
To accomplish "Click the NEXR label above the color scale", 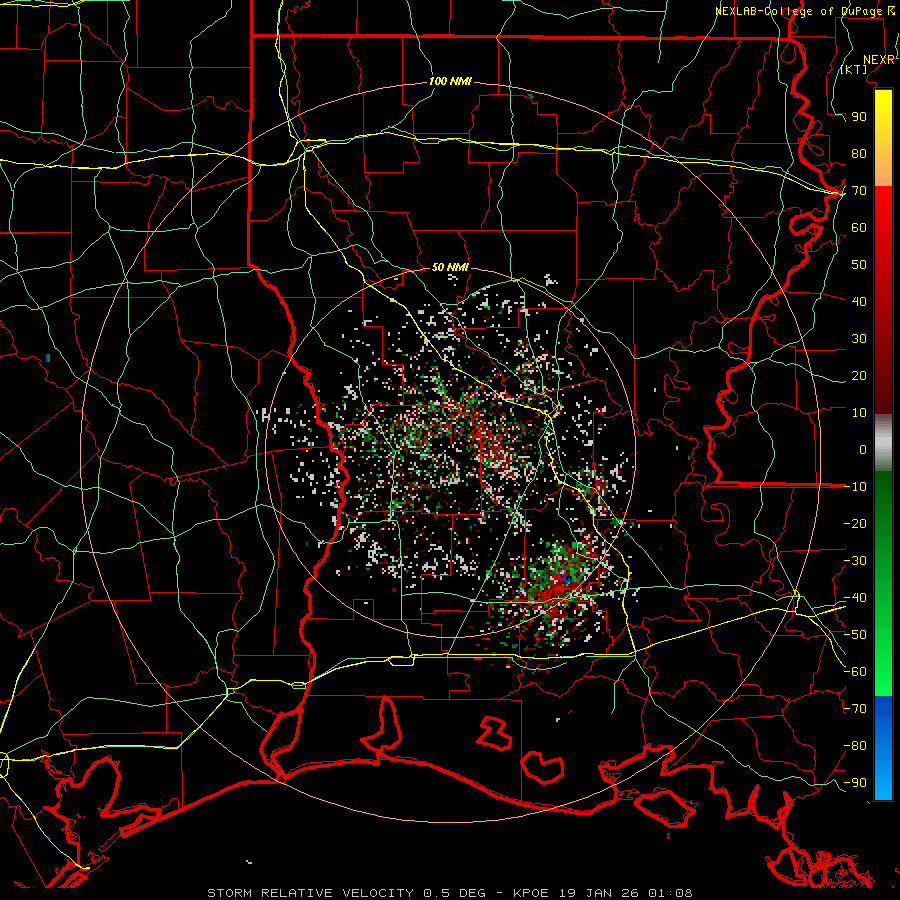I will pyautogui.click(x=878, y=60).
